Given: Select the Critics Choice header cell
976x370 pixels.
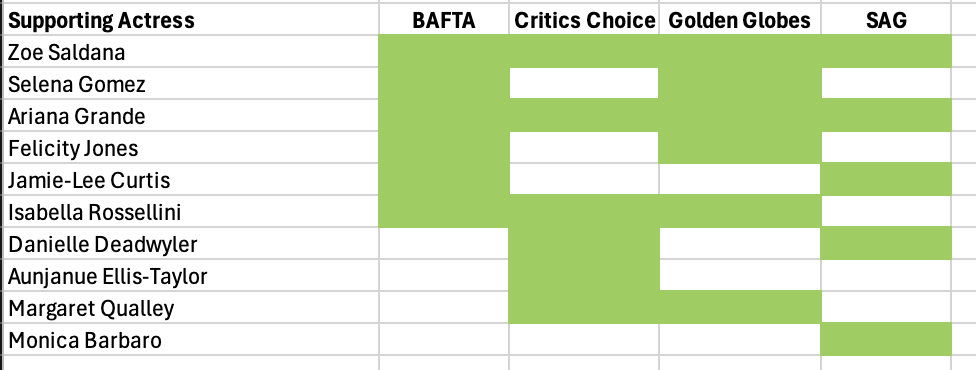Looking at the screenshot, I should (584, 20).
